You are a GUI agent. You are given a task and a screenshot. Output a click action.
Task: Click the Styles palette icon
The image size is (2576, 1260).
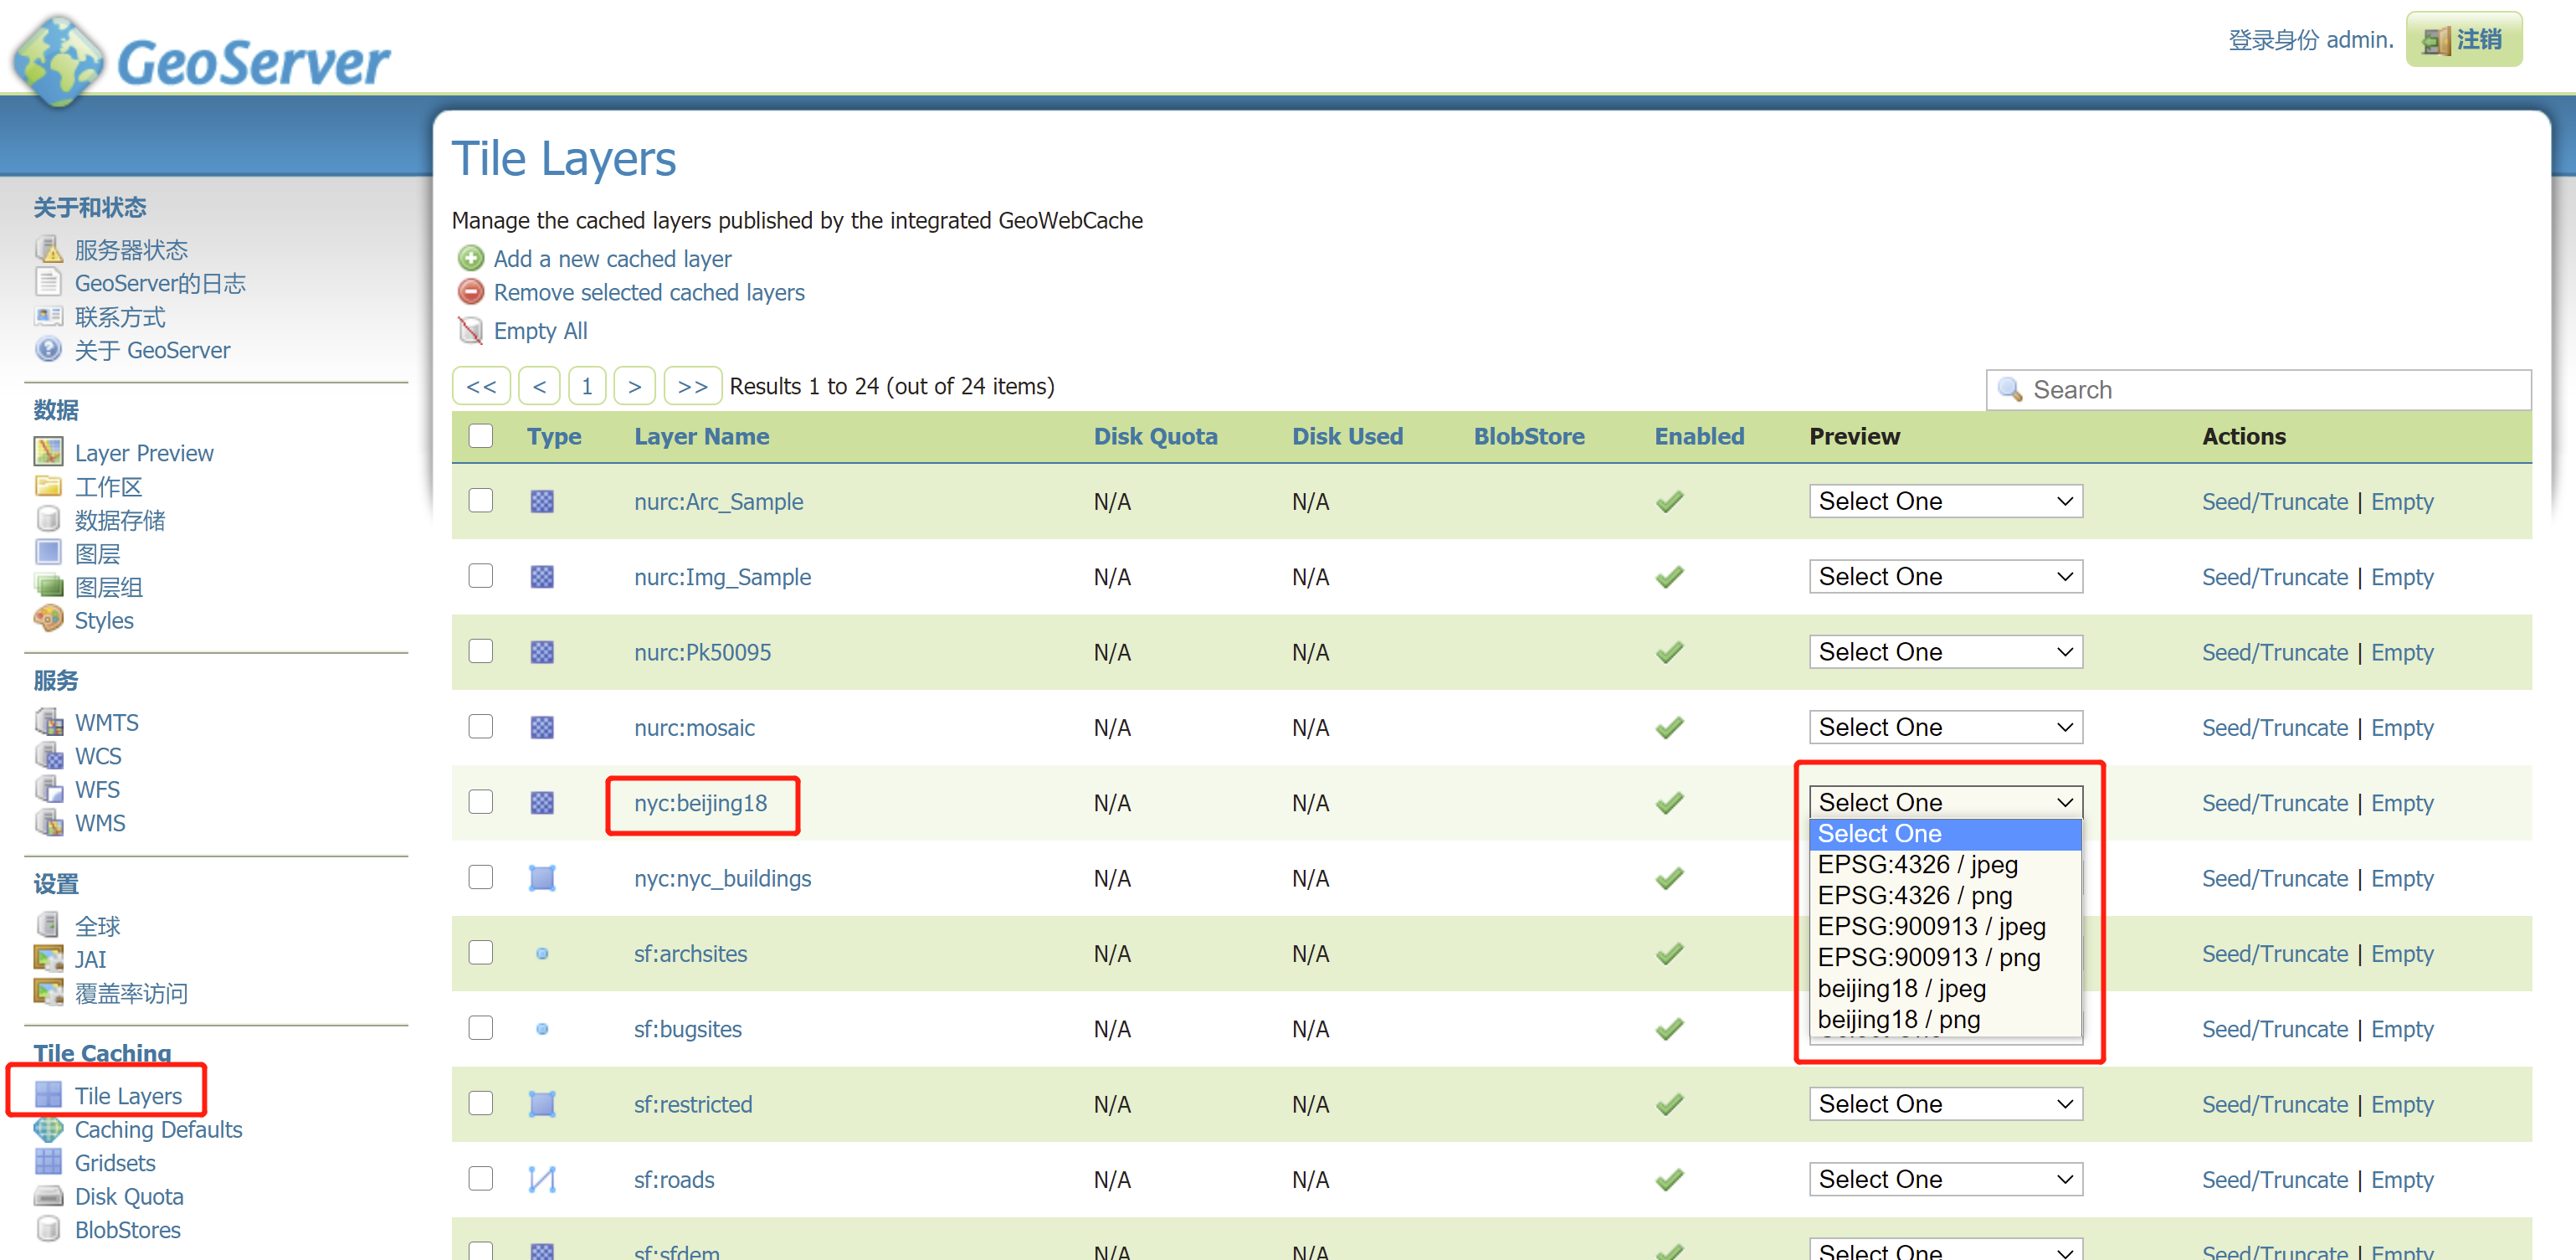tap(48, 619)
